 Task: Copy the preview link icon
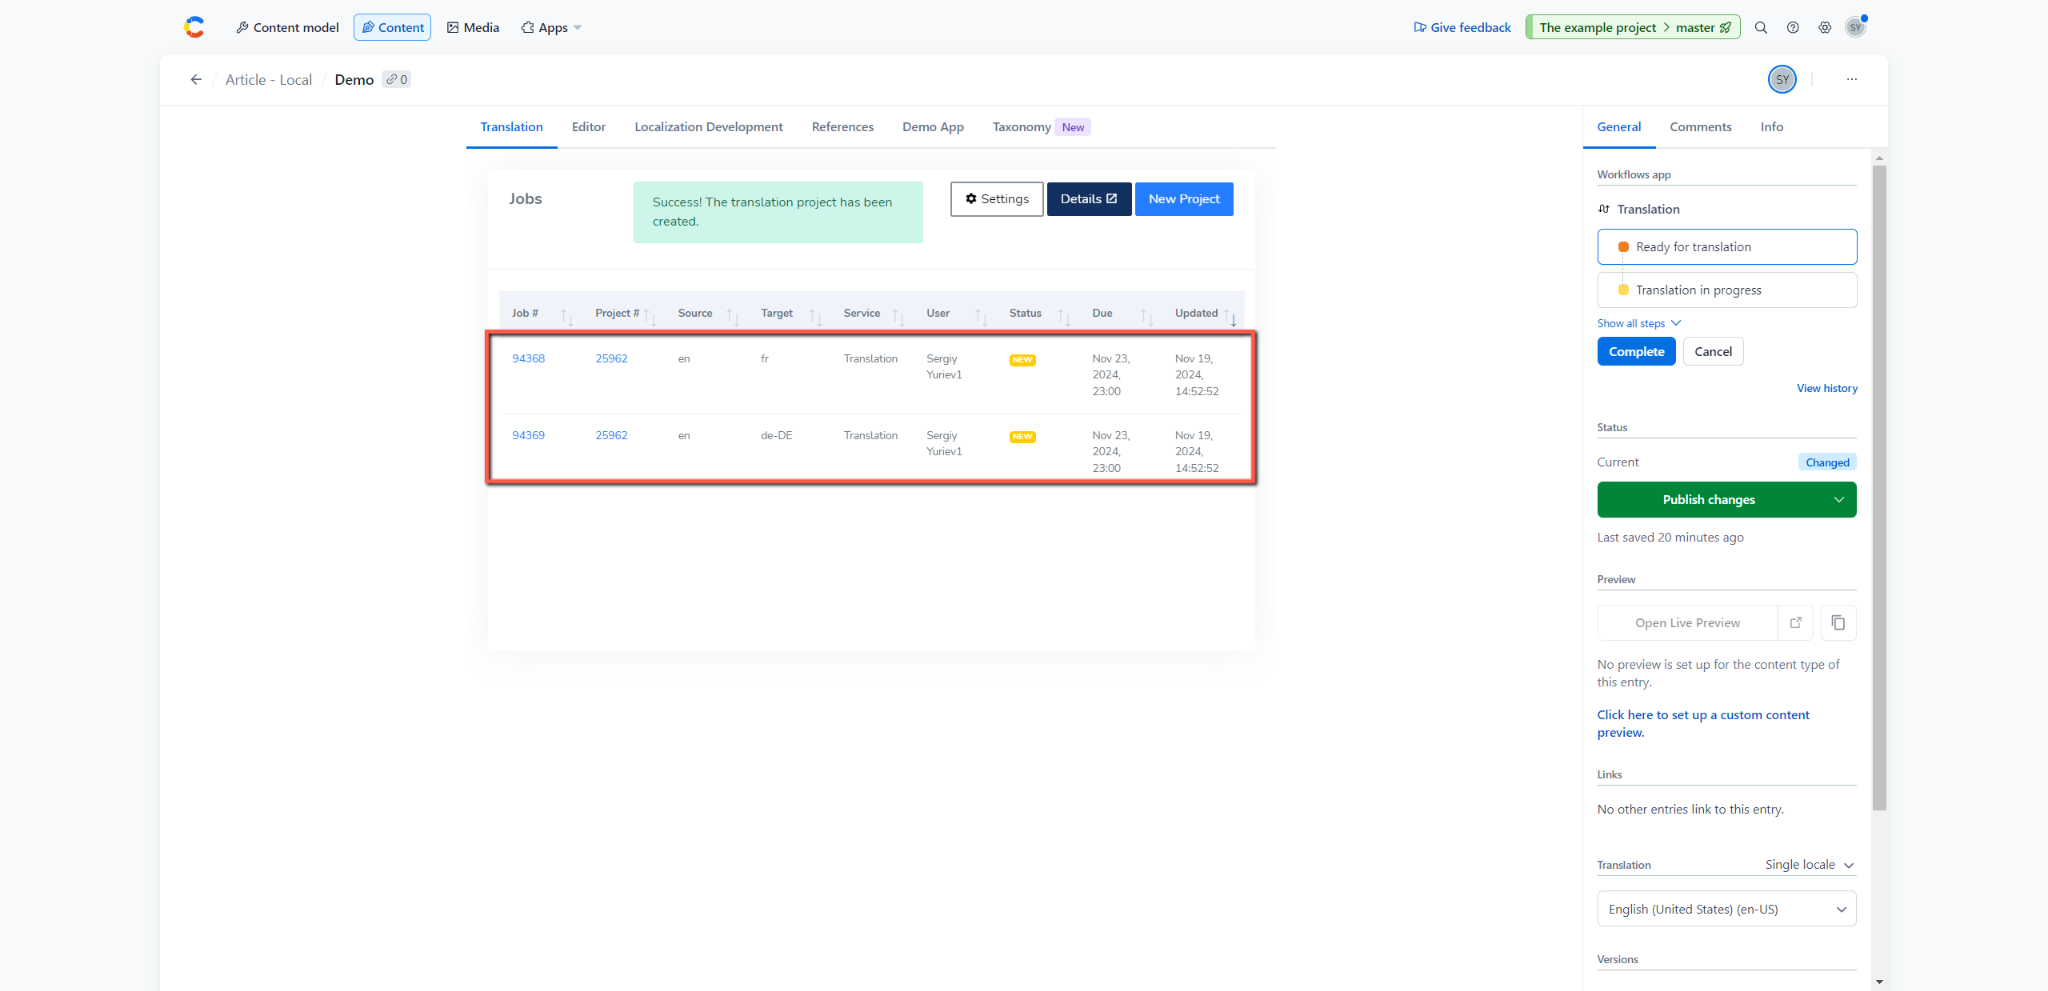coord(1838,623)
